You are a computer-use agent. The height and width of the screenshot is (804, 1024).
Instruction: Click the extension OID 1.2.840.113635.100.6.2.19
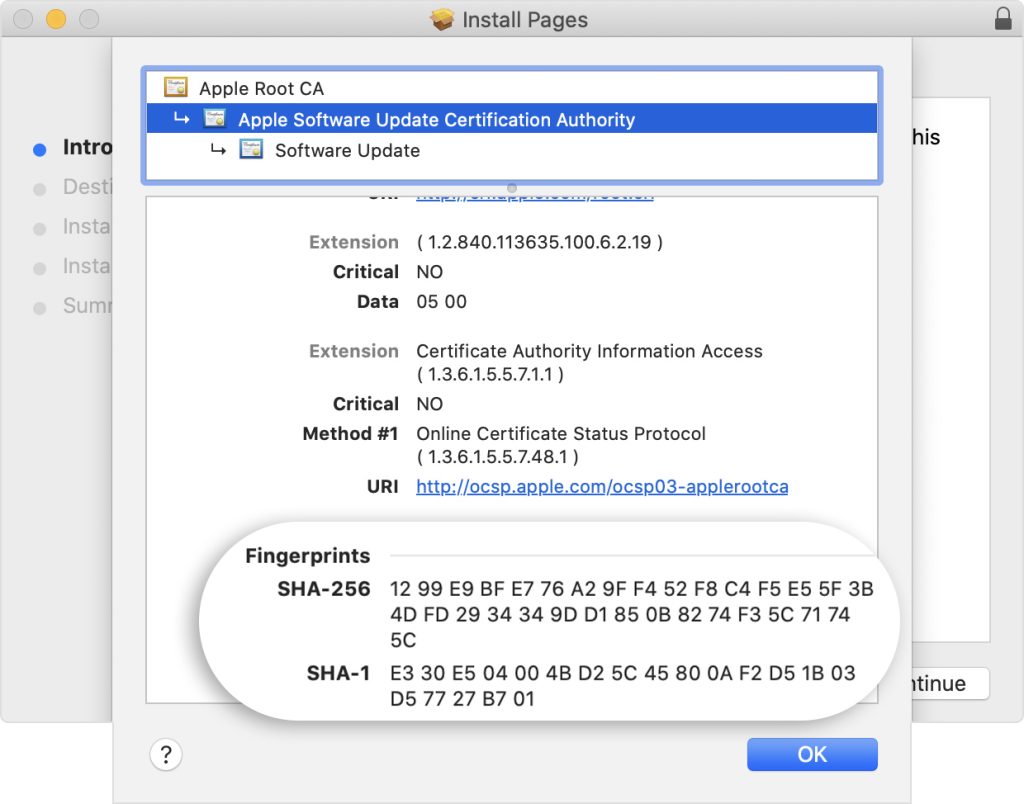click(x=539, y=242)
